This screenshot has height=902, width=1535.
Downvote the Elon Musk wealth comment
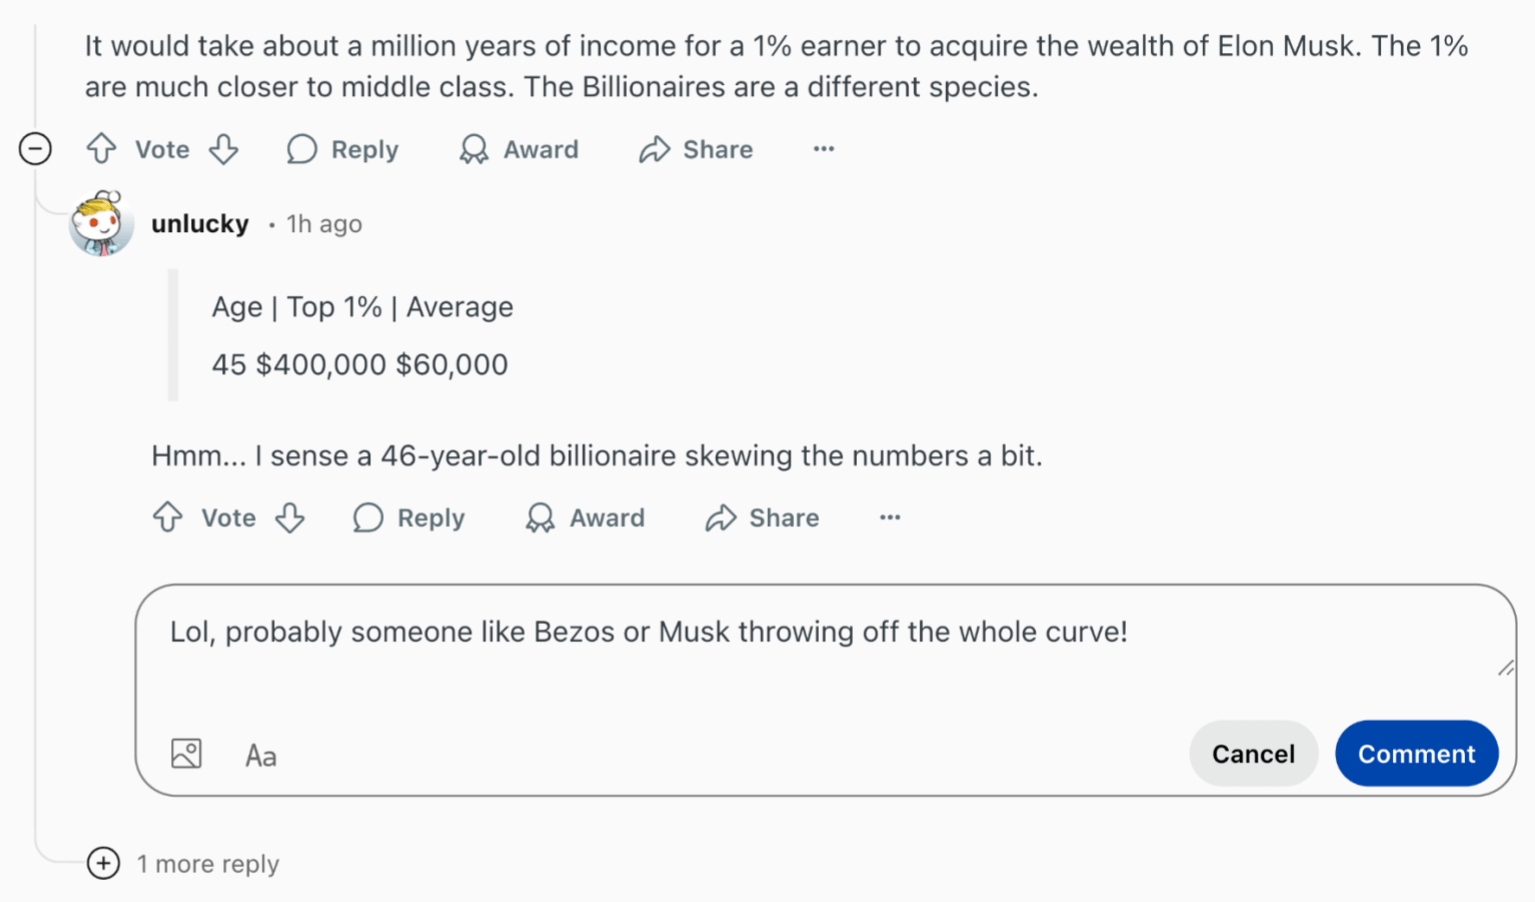coord(224,149)
